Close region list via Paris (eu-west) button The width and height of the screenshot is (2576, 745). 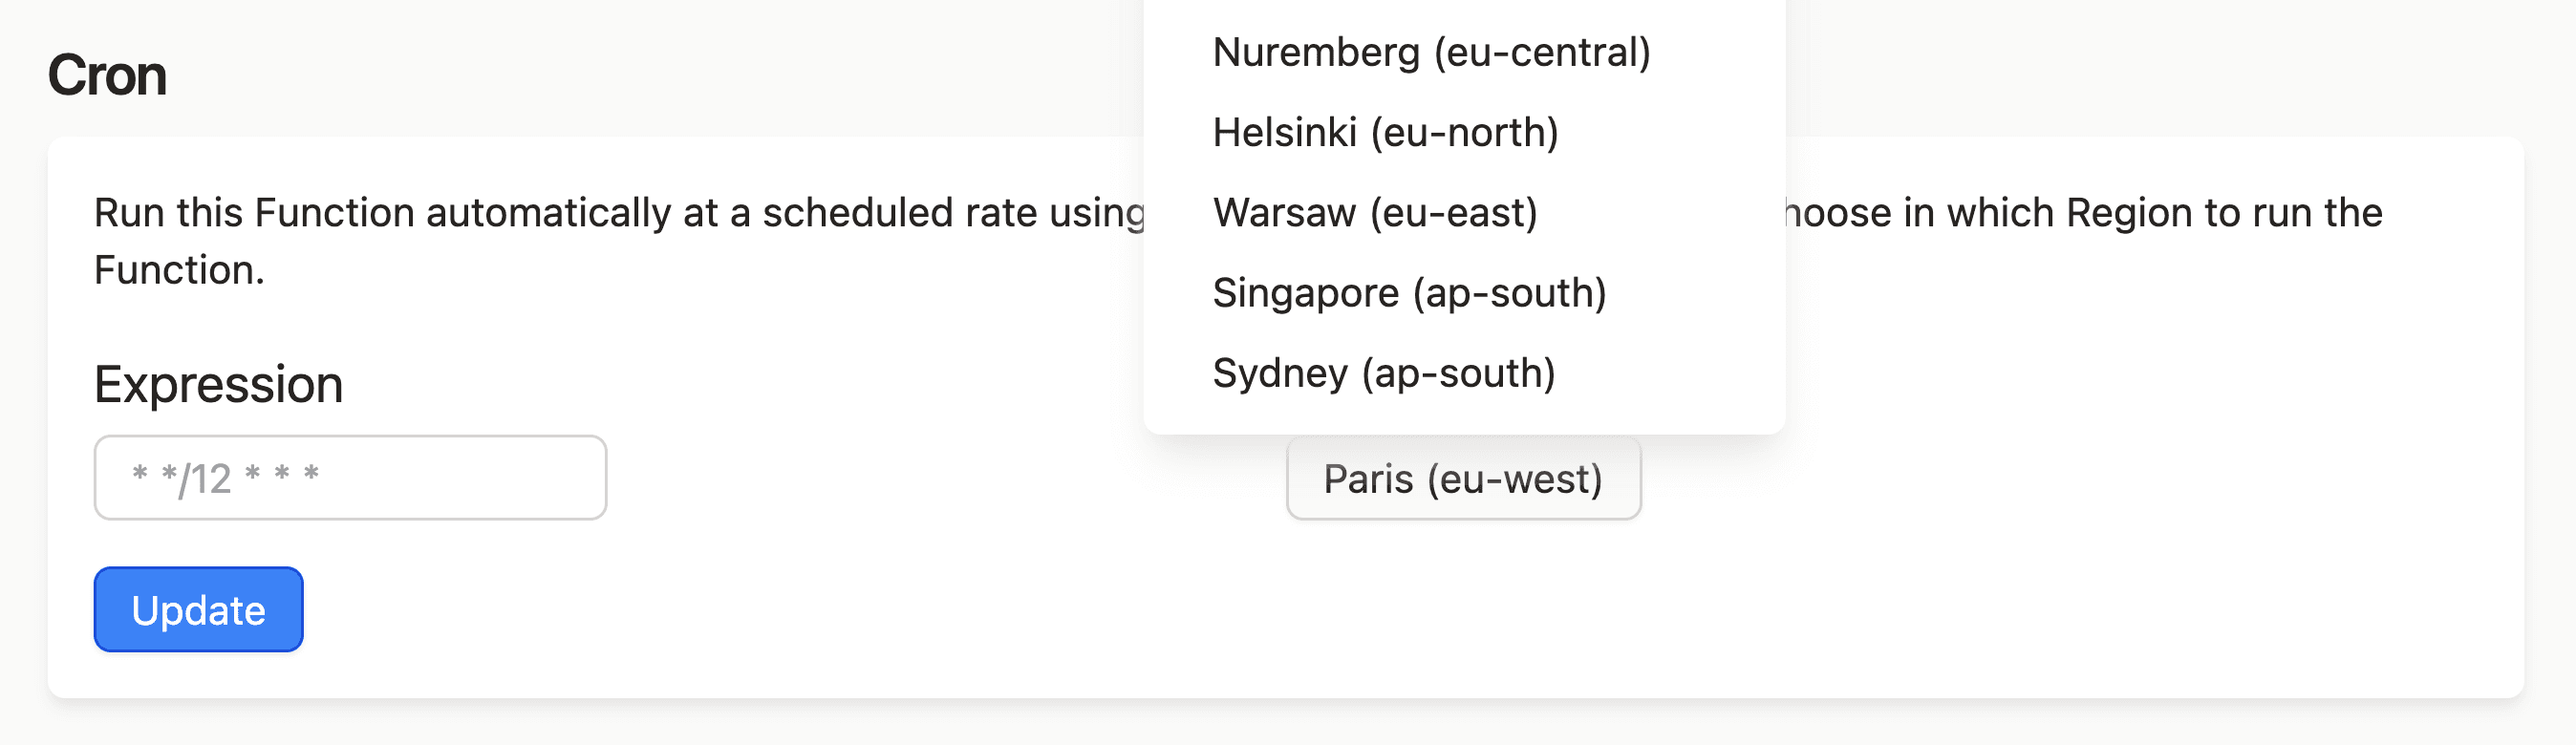(1463, 478)
